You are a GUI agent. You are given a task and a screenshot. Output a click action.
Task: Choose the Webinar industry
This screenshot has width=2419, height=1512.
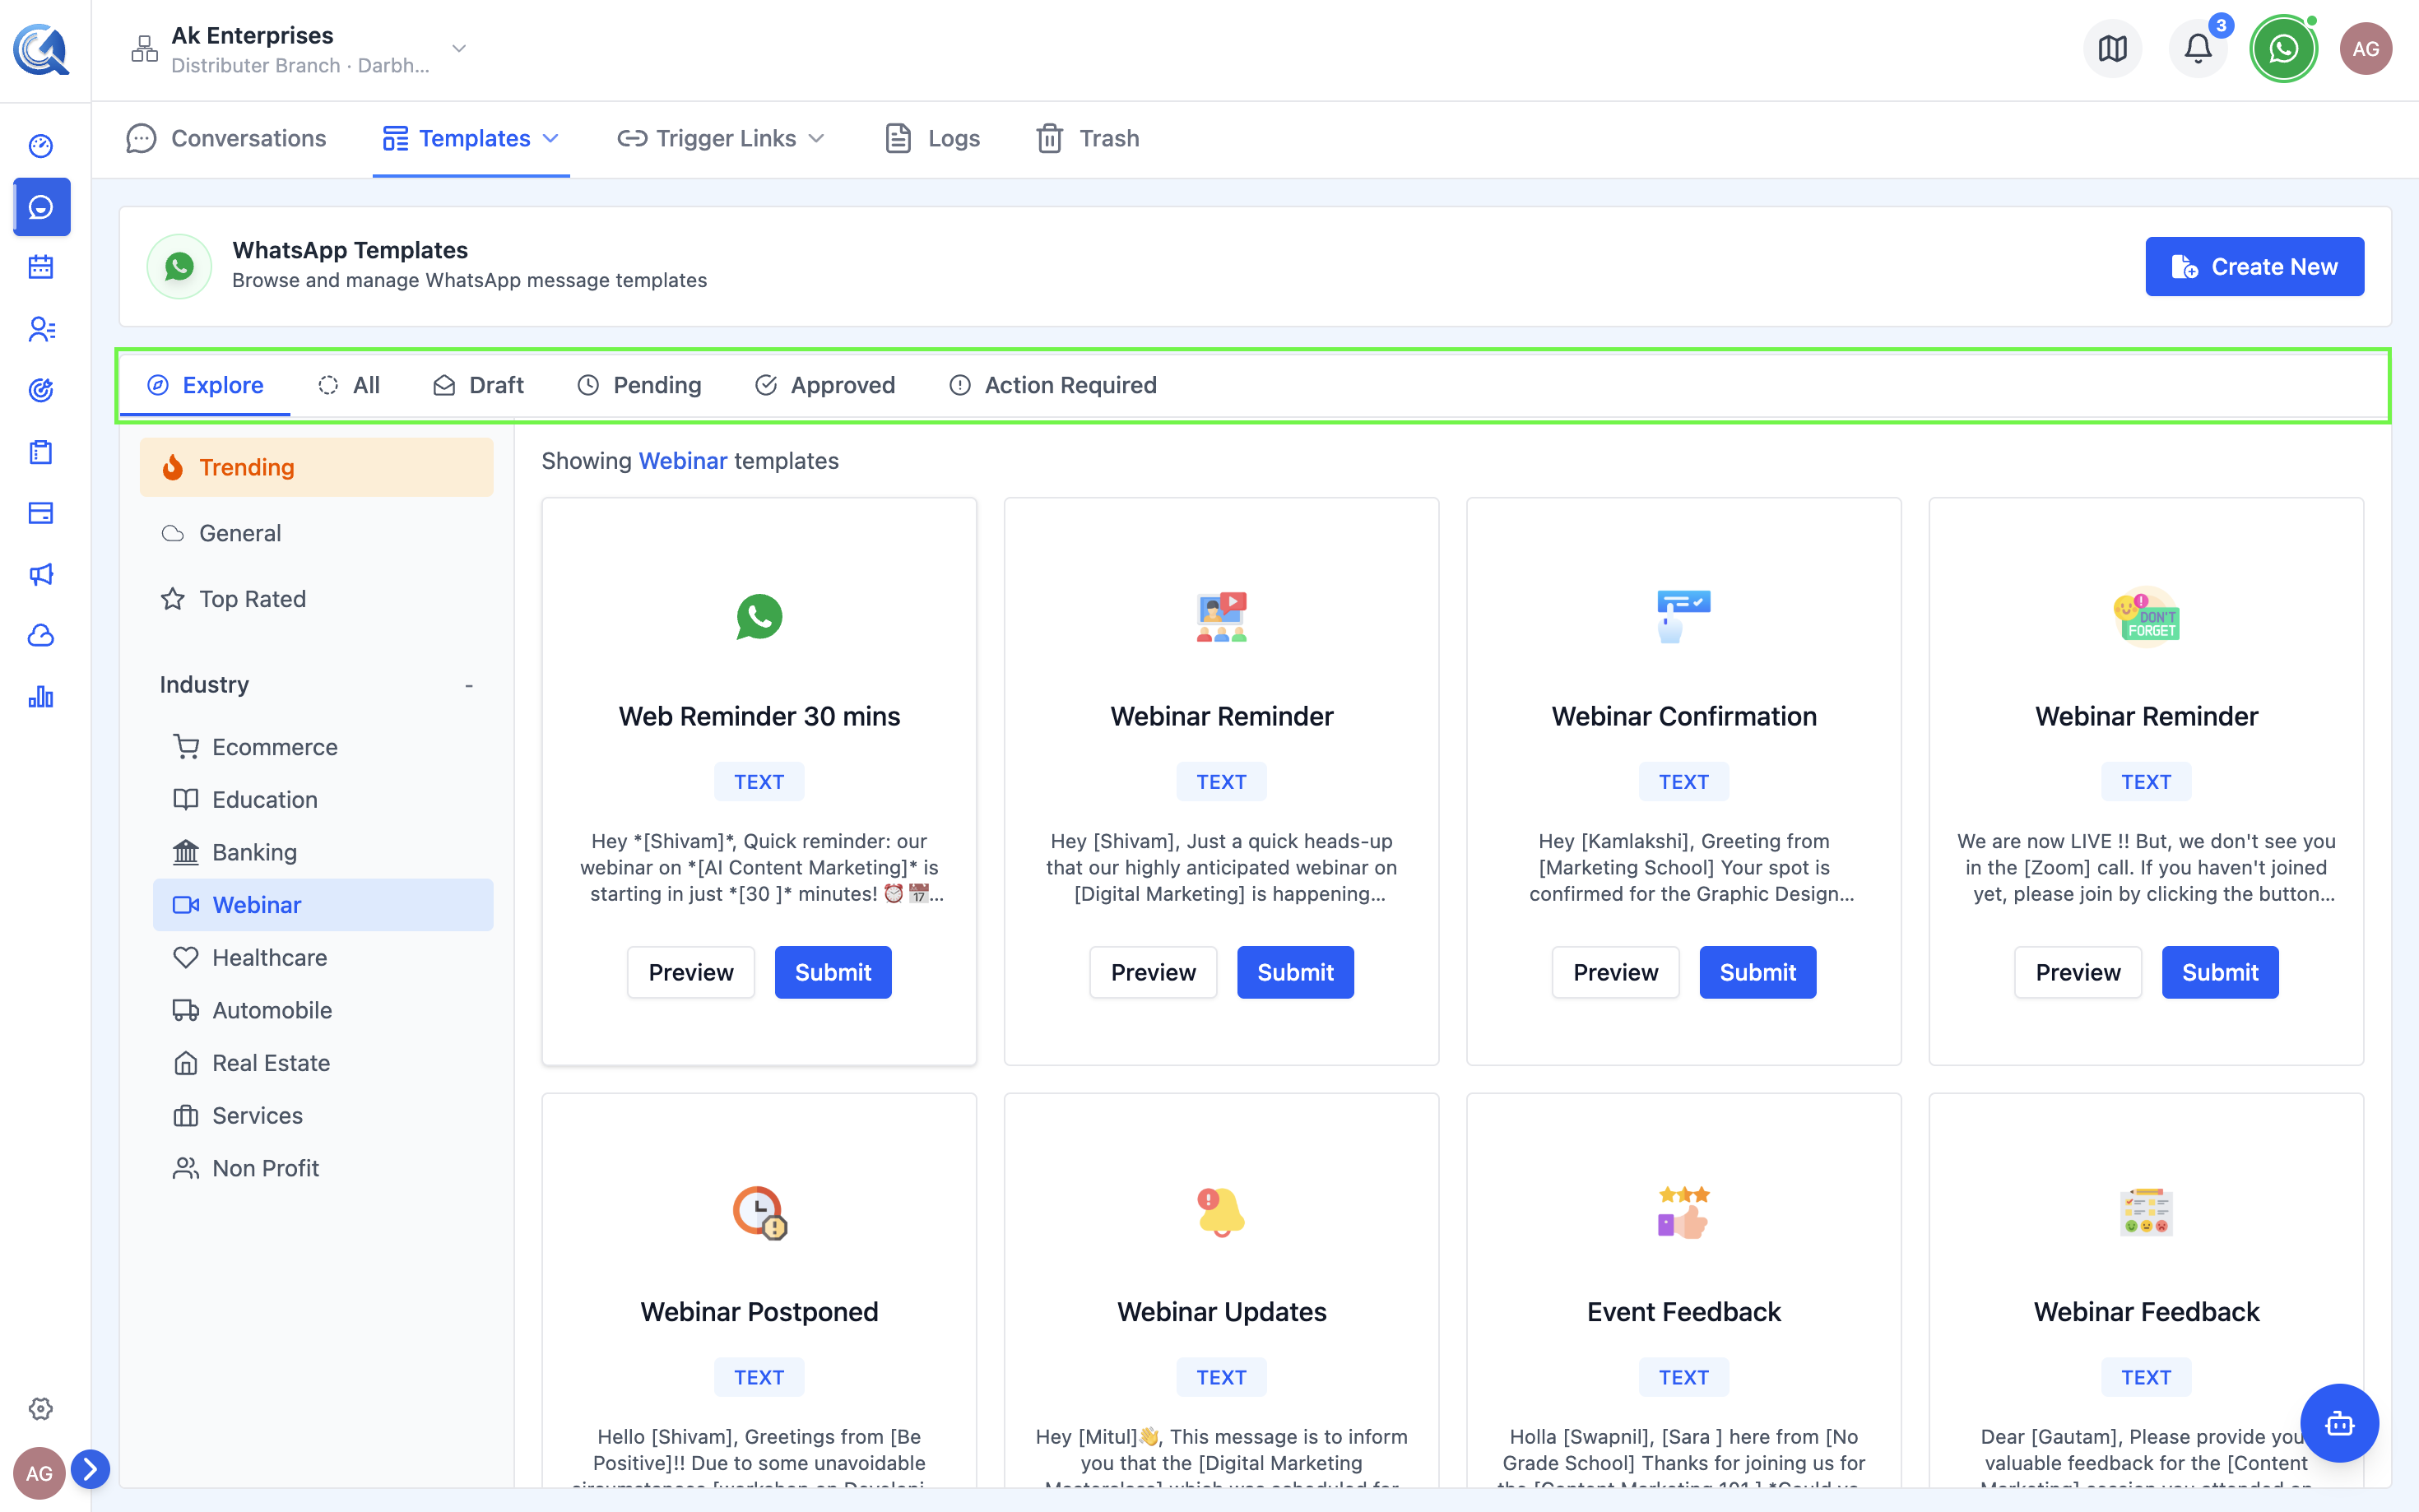(x=322, y=905)
